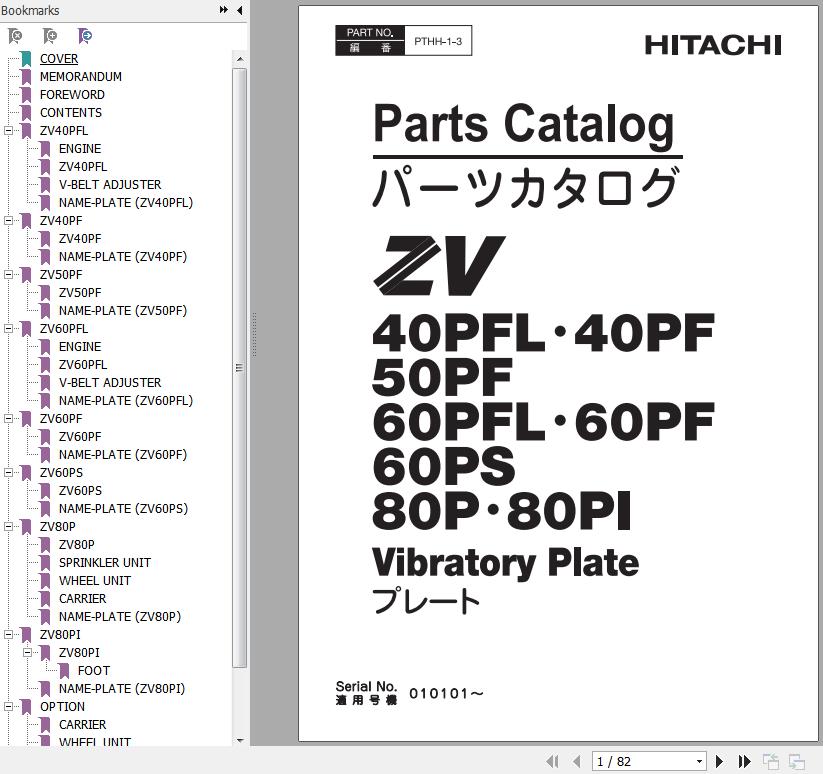Screen dimensions: 823x774
Task: Click the panel splitter grip handle
Action: click(x=254, y=334)
